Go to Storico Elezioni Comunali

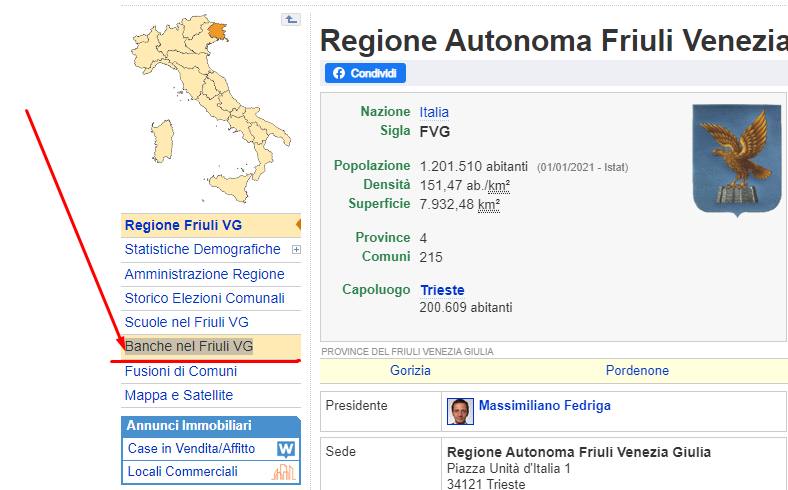click(204, 298)
